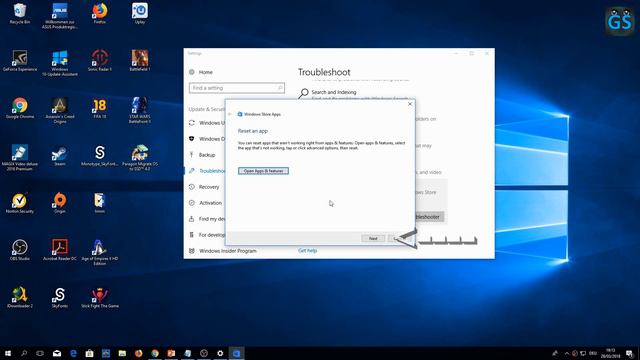This screenshot has width=640, height=360.
Task: Select the Battlefield 1 desktop icon
Action: pyautogui.click(x=140, y=61)
